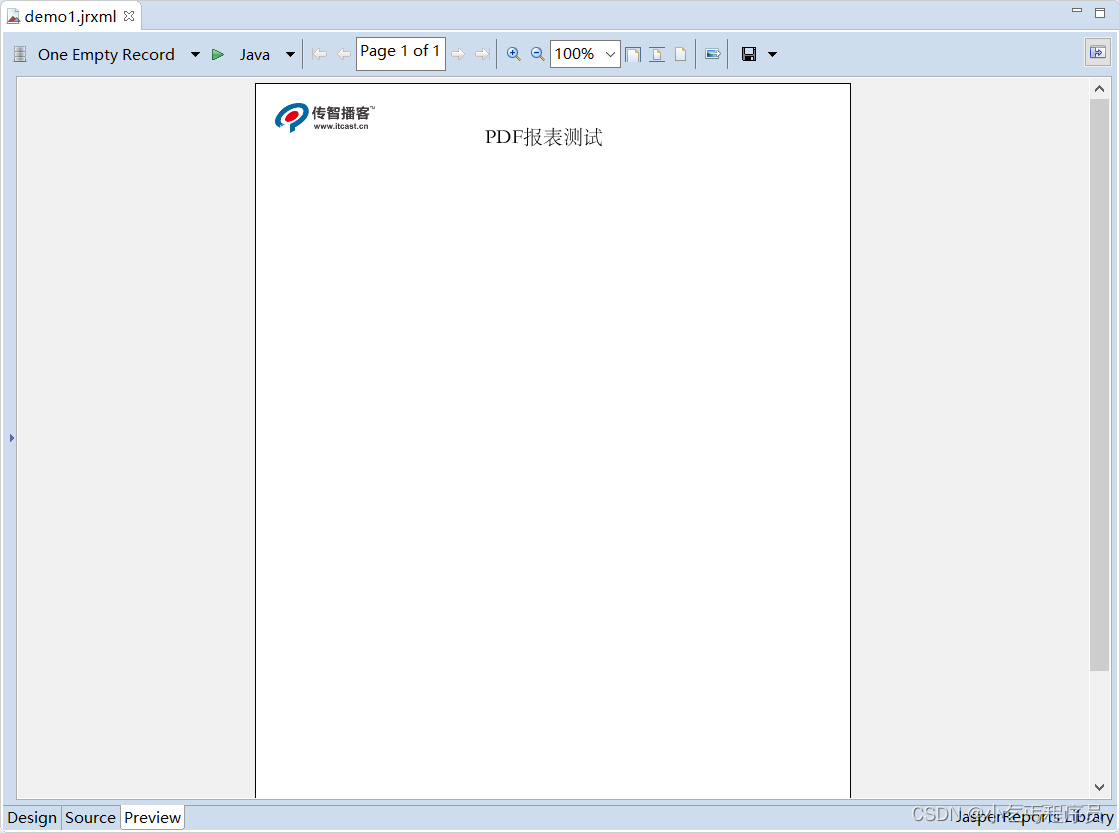This screenshot has height=833, width=1119.
Task: Click the show panel icon at toolbar right
Action: tap(1098, 53)
